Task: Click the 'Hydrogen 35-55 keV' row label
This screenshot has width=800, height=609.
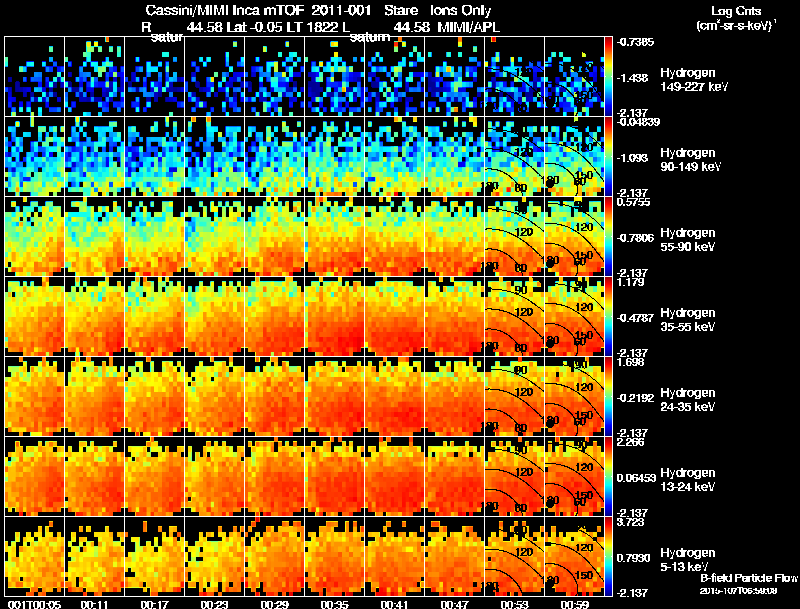Action: click(688, 320)
